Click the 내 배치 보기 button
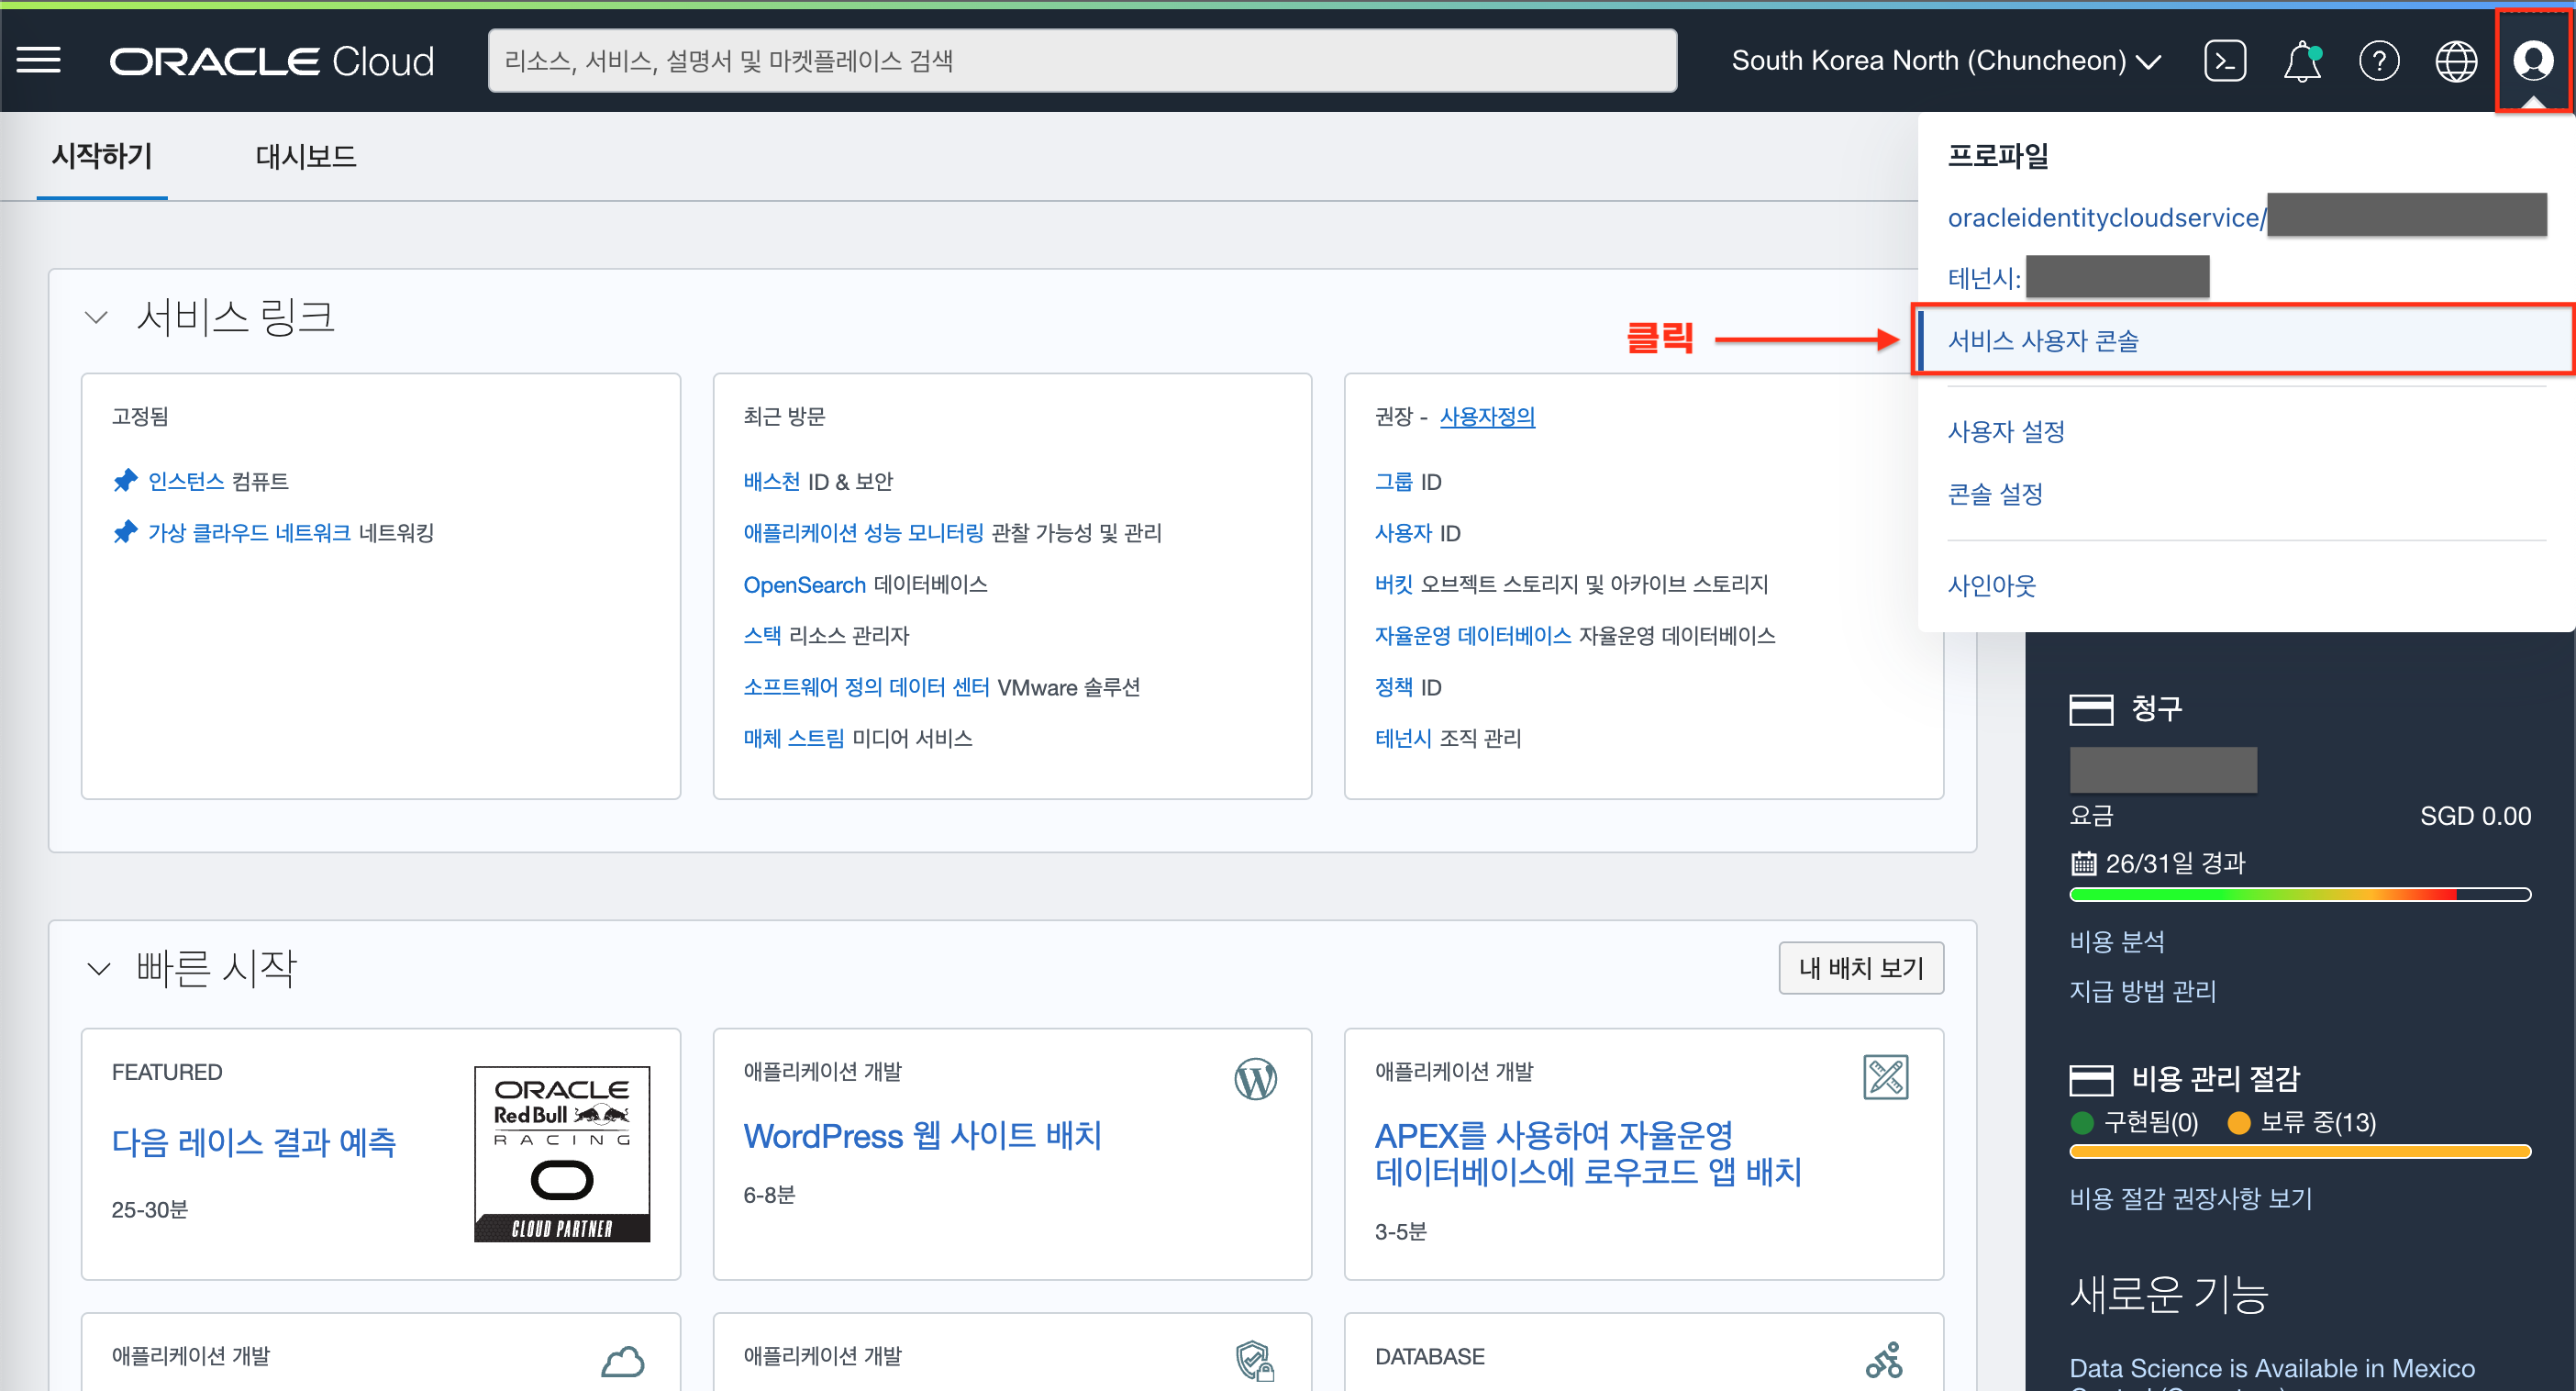This screenshot has width=2576, height=1391. [1861, 968]
